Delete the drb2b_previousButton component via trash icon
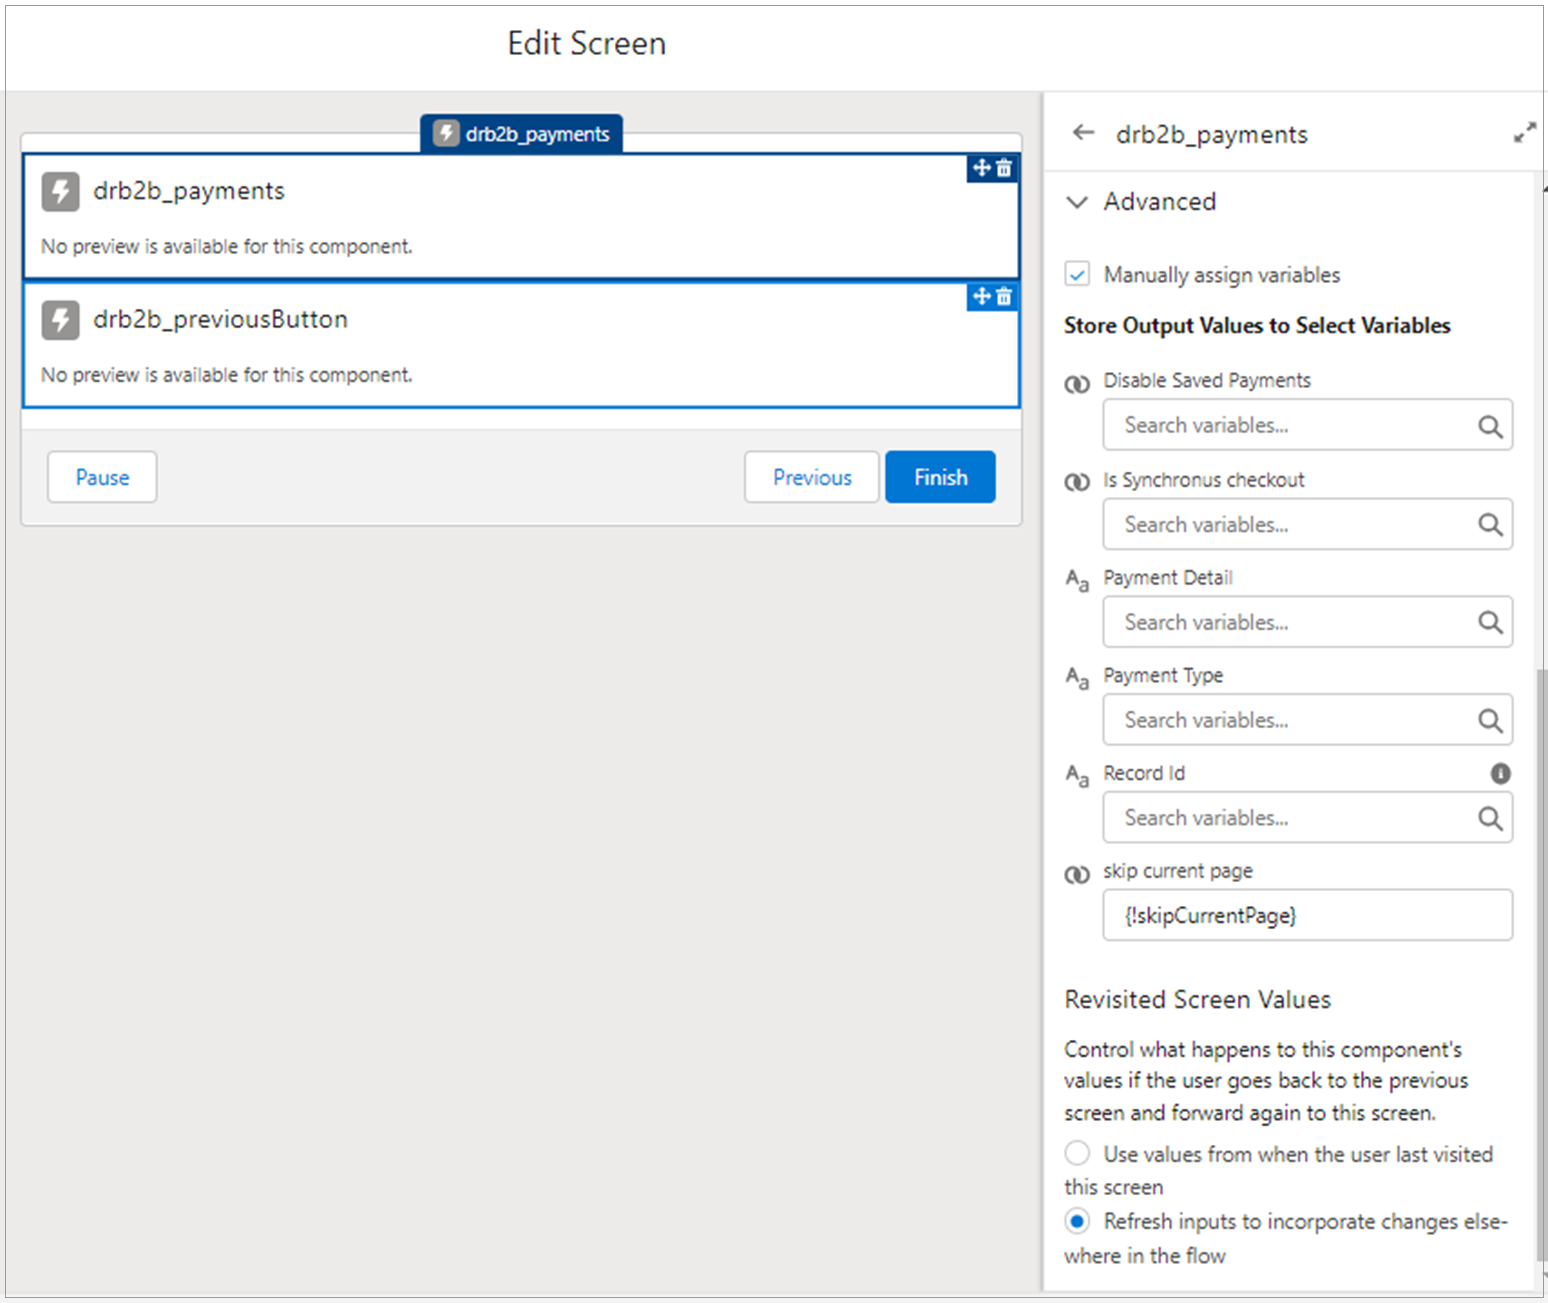The image size is (1548, 1303). [x=1004, y=296]
